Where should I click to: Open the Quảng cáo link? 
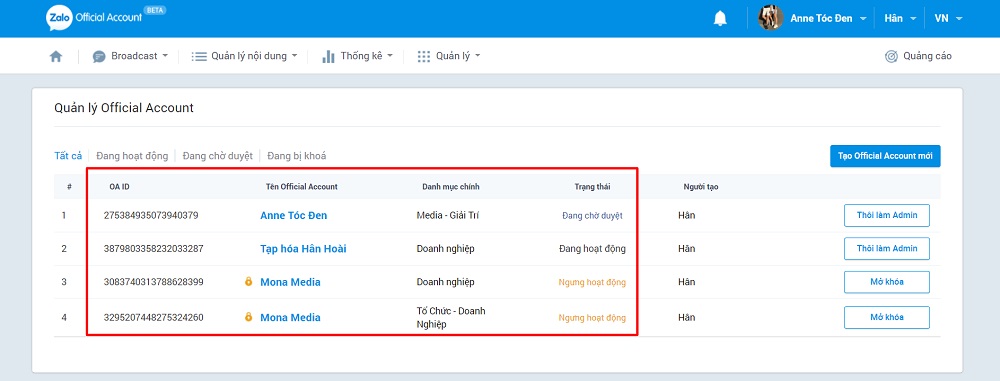pos(918,56)
